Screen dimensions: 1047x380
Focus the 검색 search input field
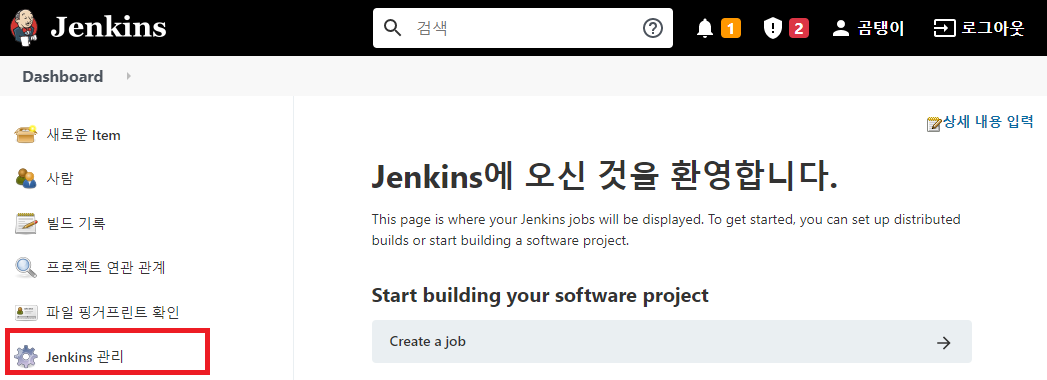pyautogui.click(x=523, y=28)
